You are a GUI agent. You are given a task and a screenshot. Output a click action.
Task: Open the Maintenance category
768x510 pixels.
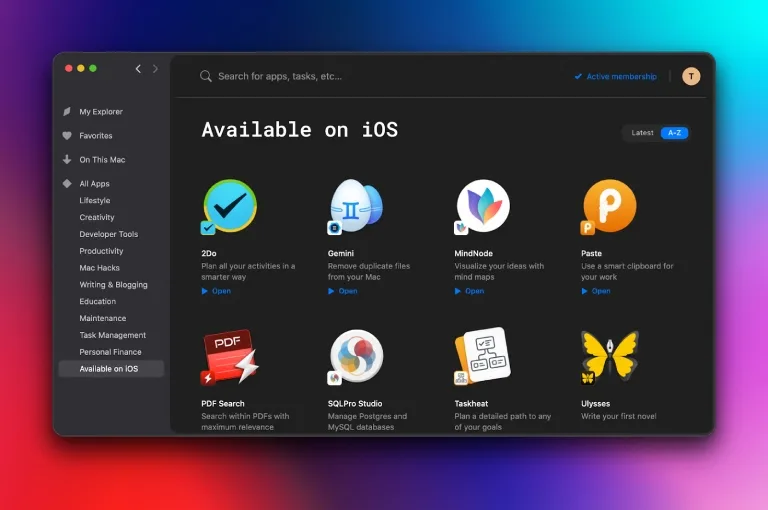tap(103, 318)
